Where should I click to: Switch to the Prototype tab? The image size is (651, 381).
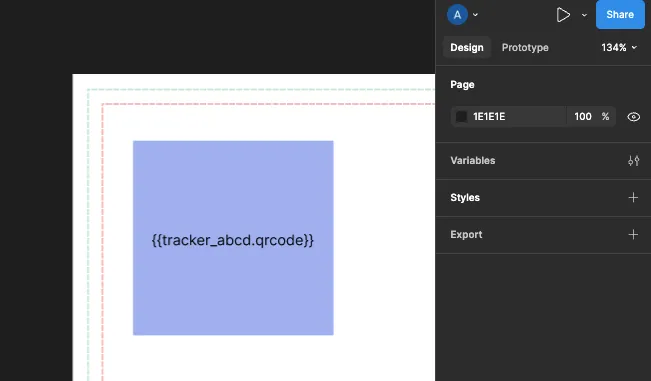pyautogui.click(x=525, y=47)
